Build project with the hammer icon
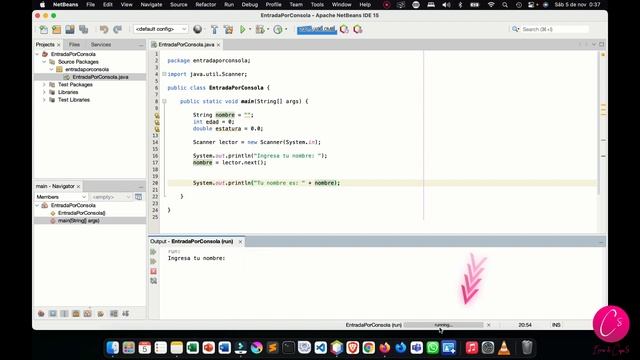The width and height of the screenshot is (640, 360). pos(214,29)
